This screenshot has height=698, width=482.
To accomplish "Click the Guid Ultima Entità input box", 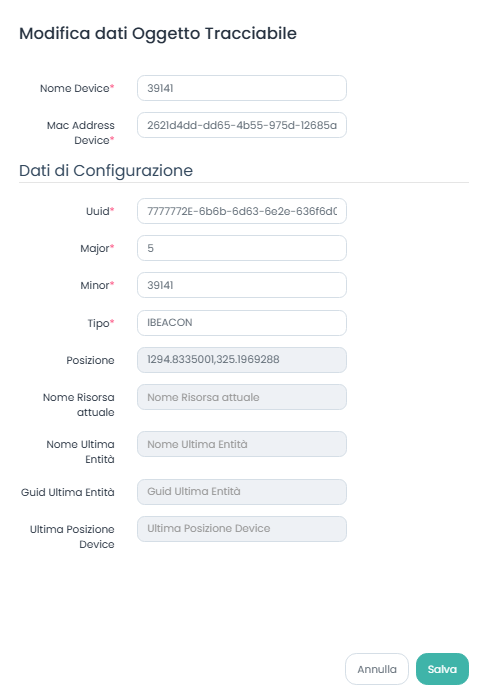I will (242, 492).
